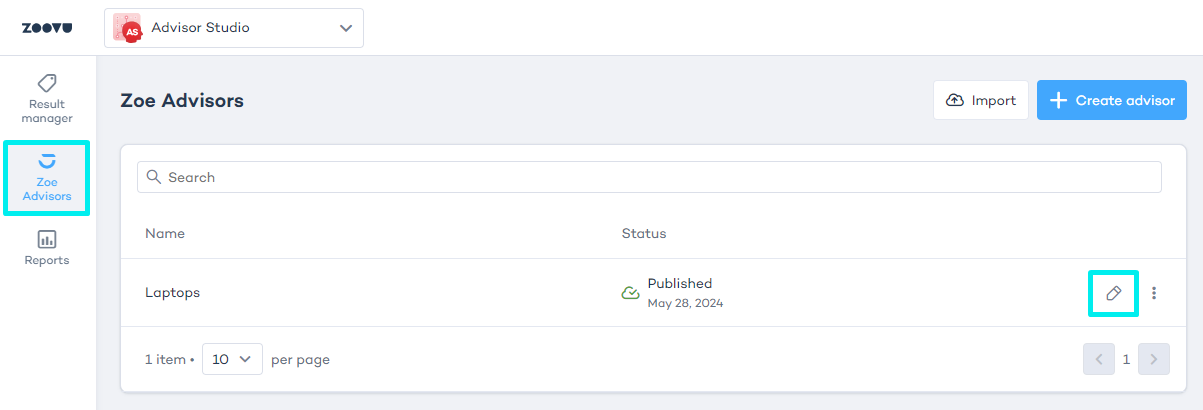Open the Laptops advisor by its name

[172, 293]
